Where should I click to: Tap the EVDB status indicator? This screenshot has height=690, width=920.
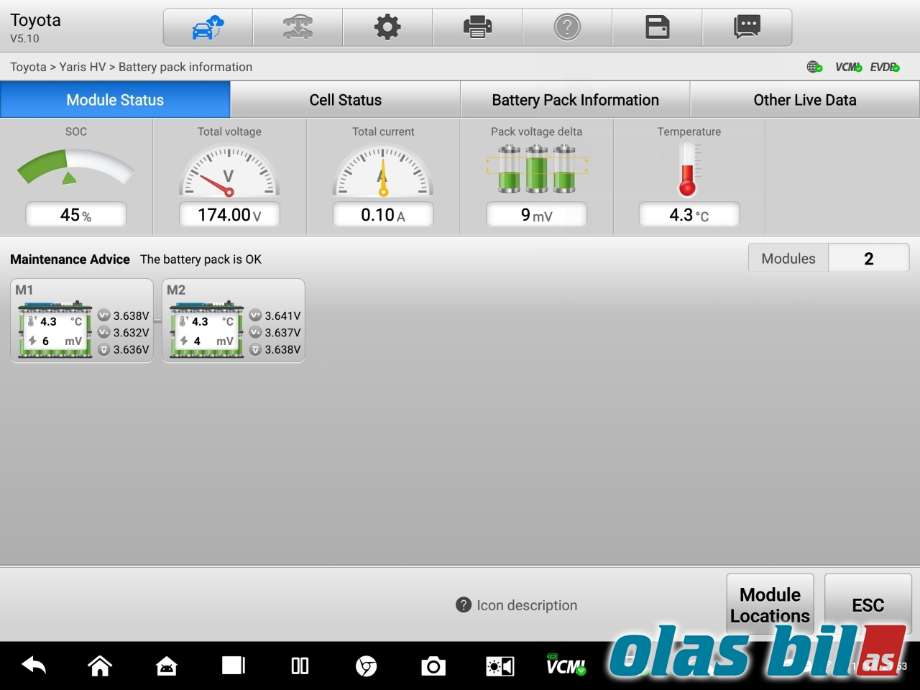pos(884,67)
